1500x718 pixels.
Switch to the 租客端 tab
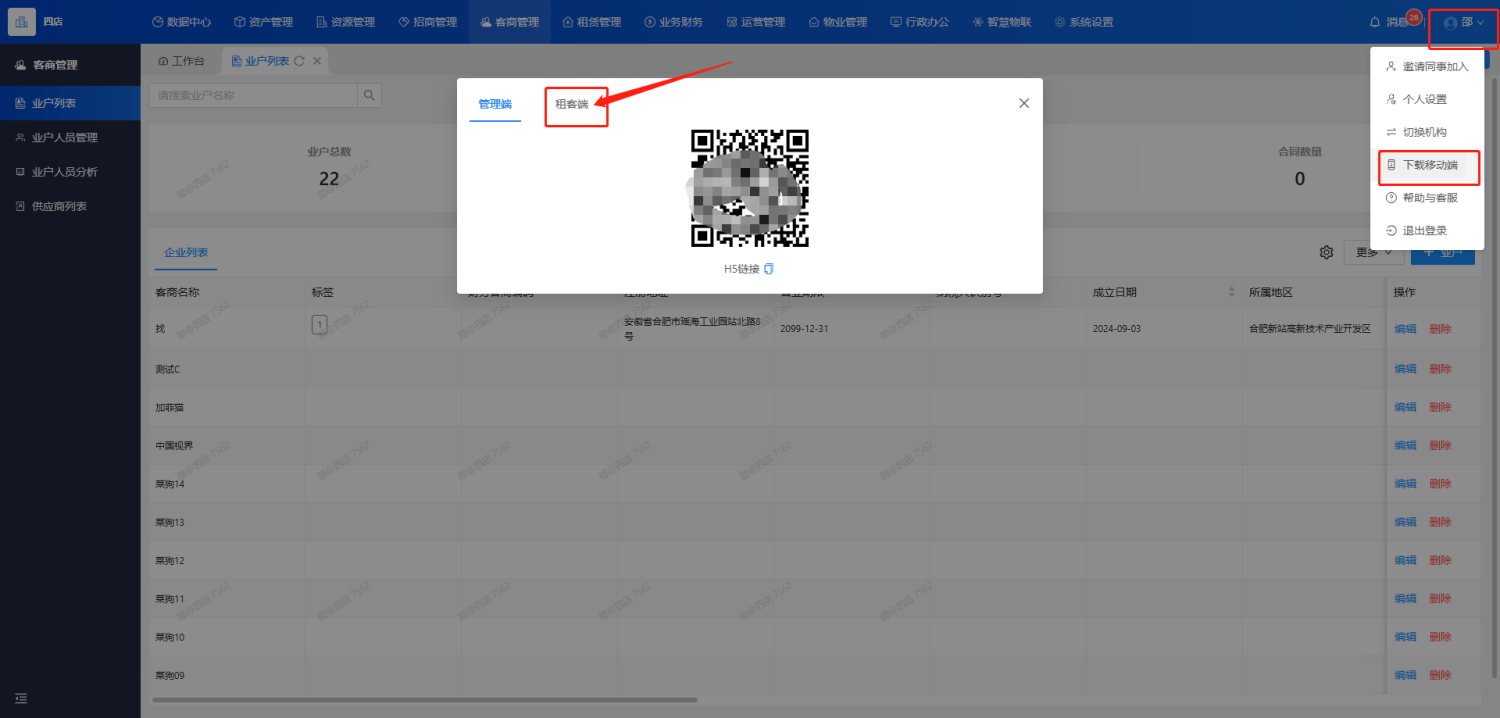tap(572, 104)
